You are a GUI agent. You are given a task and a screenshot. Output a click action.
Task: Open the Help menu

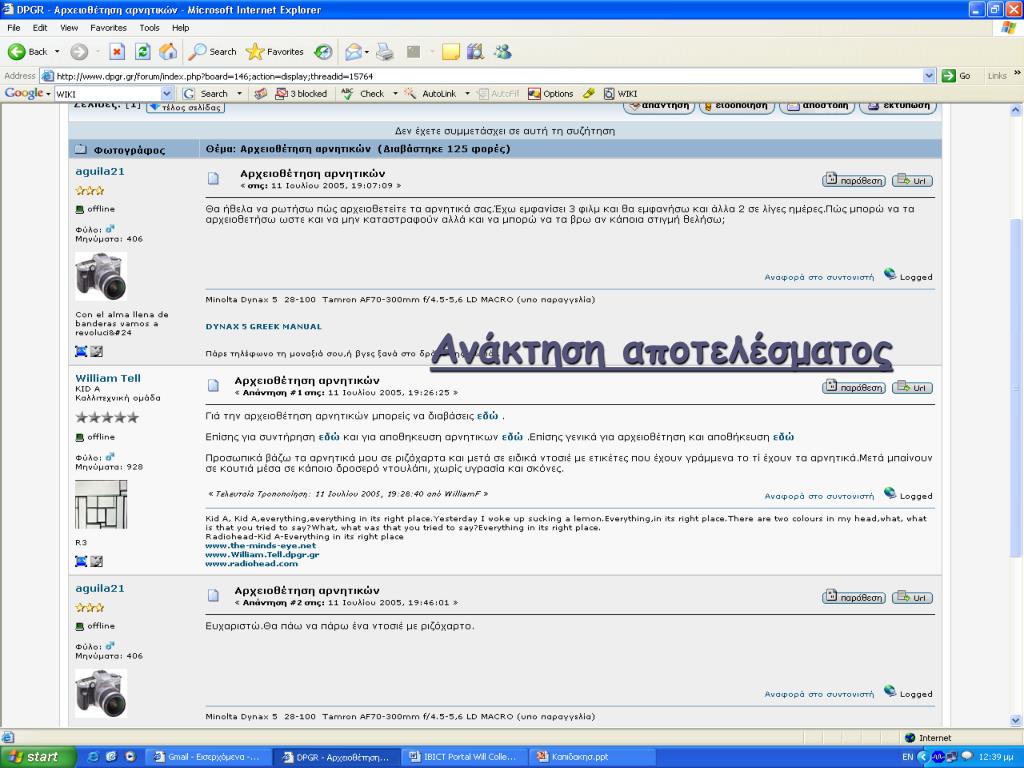181,28
